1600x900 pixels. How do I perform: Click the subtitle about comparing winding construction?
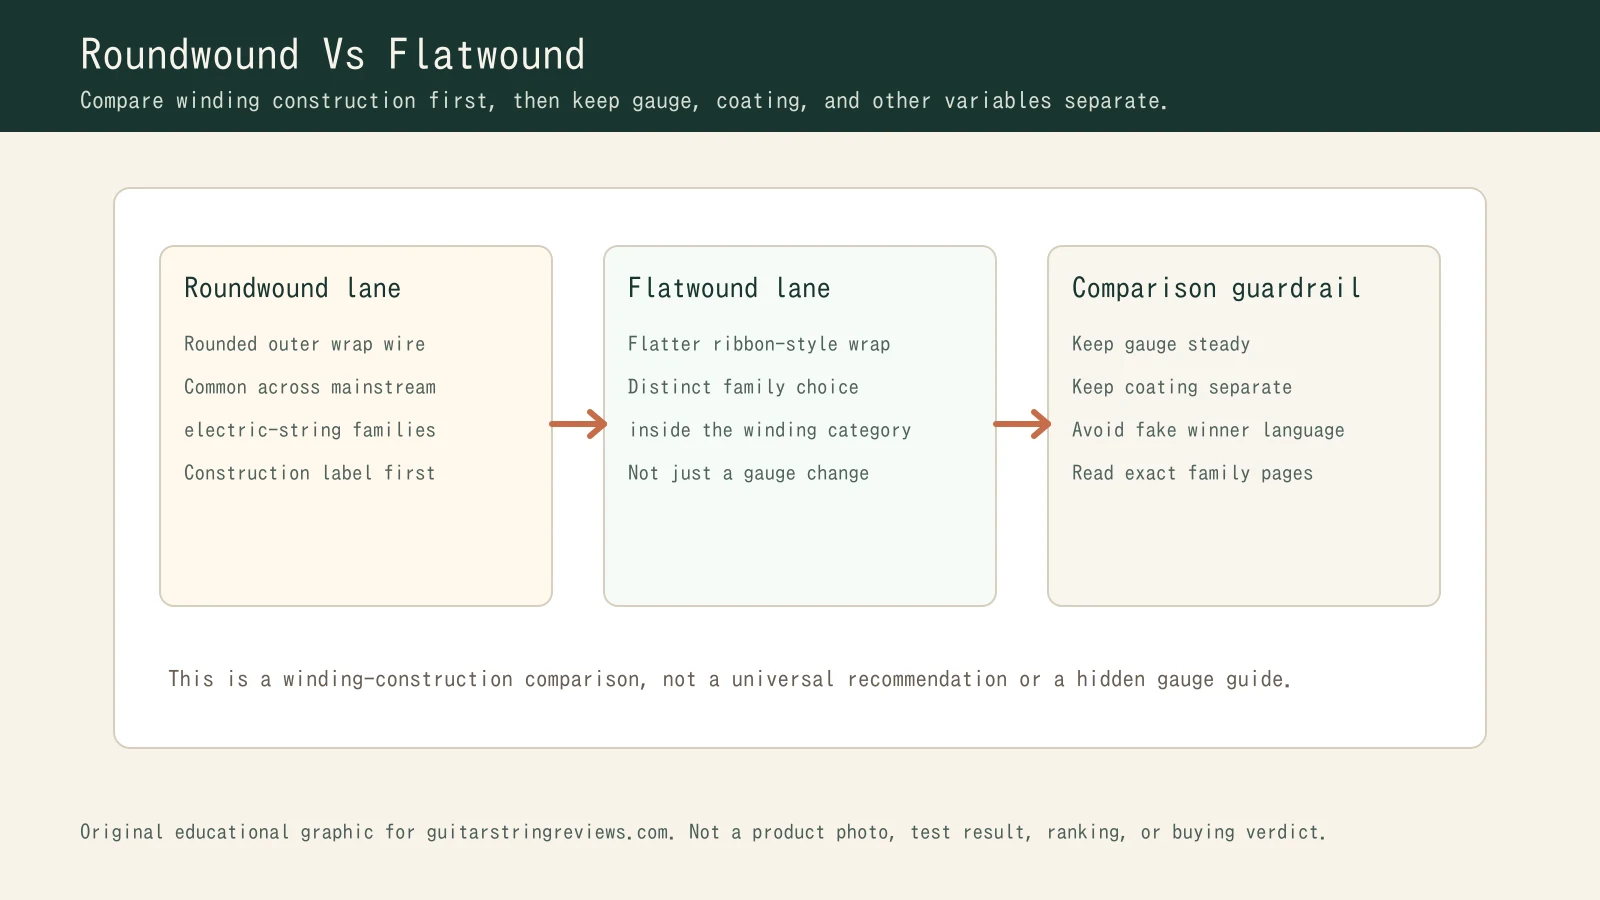tap(623, 101)
